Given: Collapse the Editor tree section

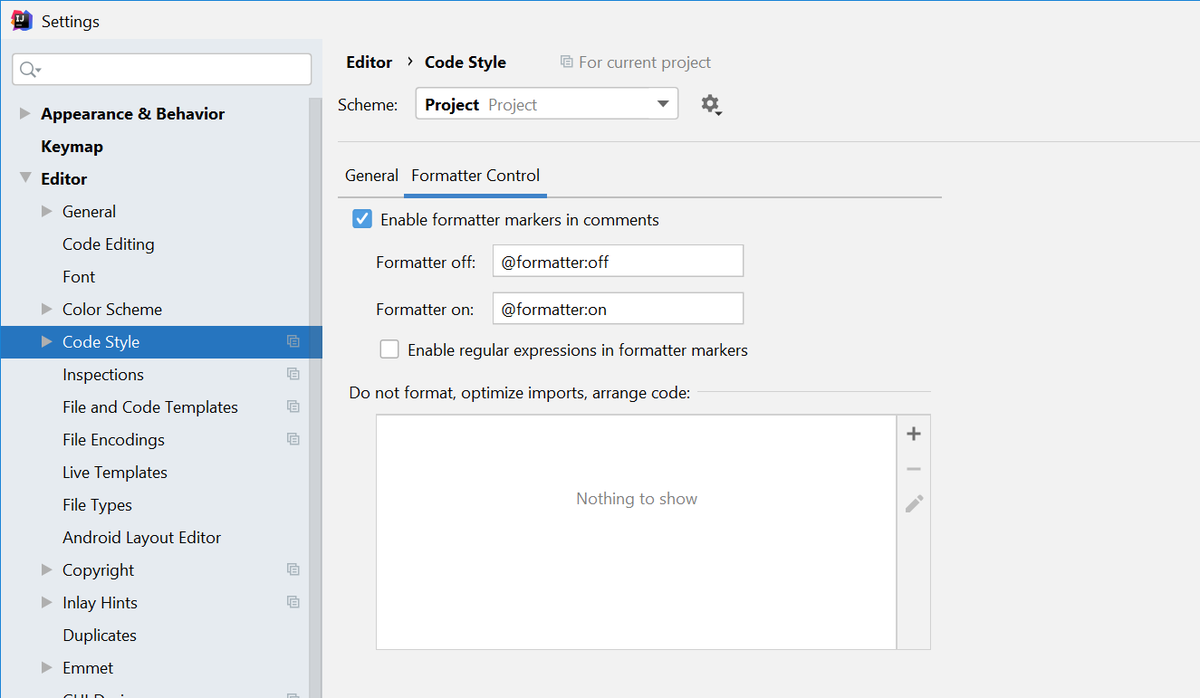Looking at the screenshot, I should [24, 178].
